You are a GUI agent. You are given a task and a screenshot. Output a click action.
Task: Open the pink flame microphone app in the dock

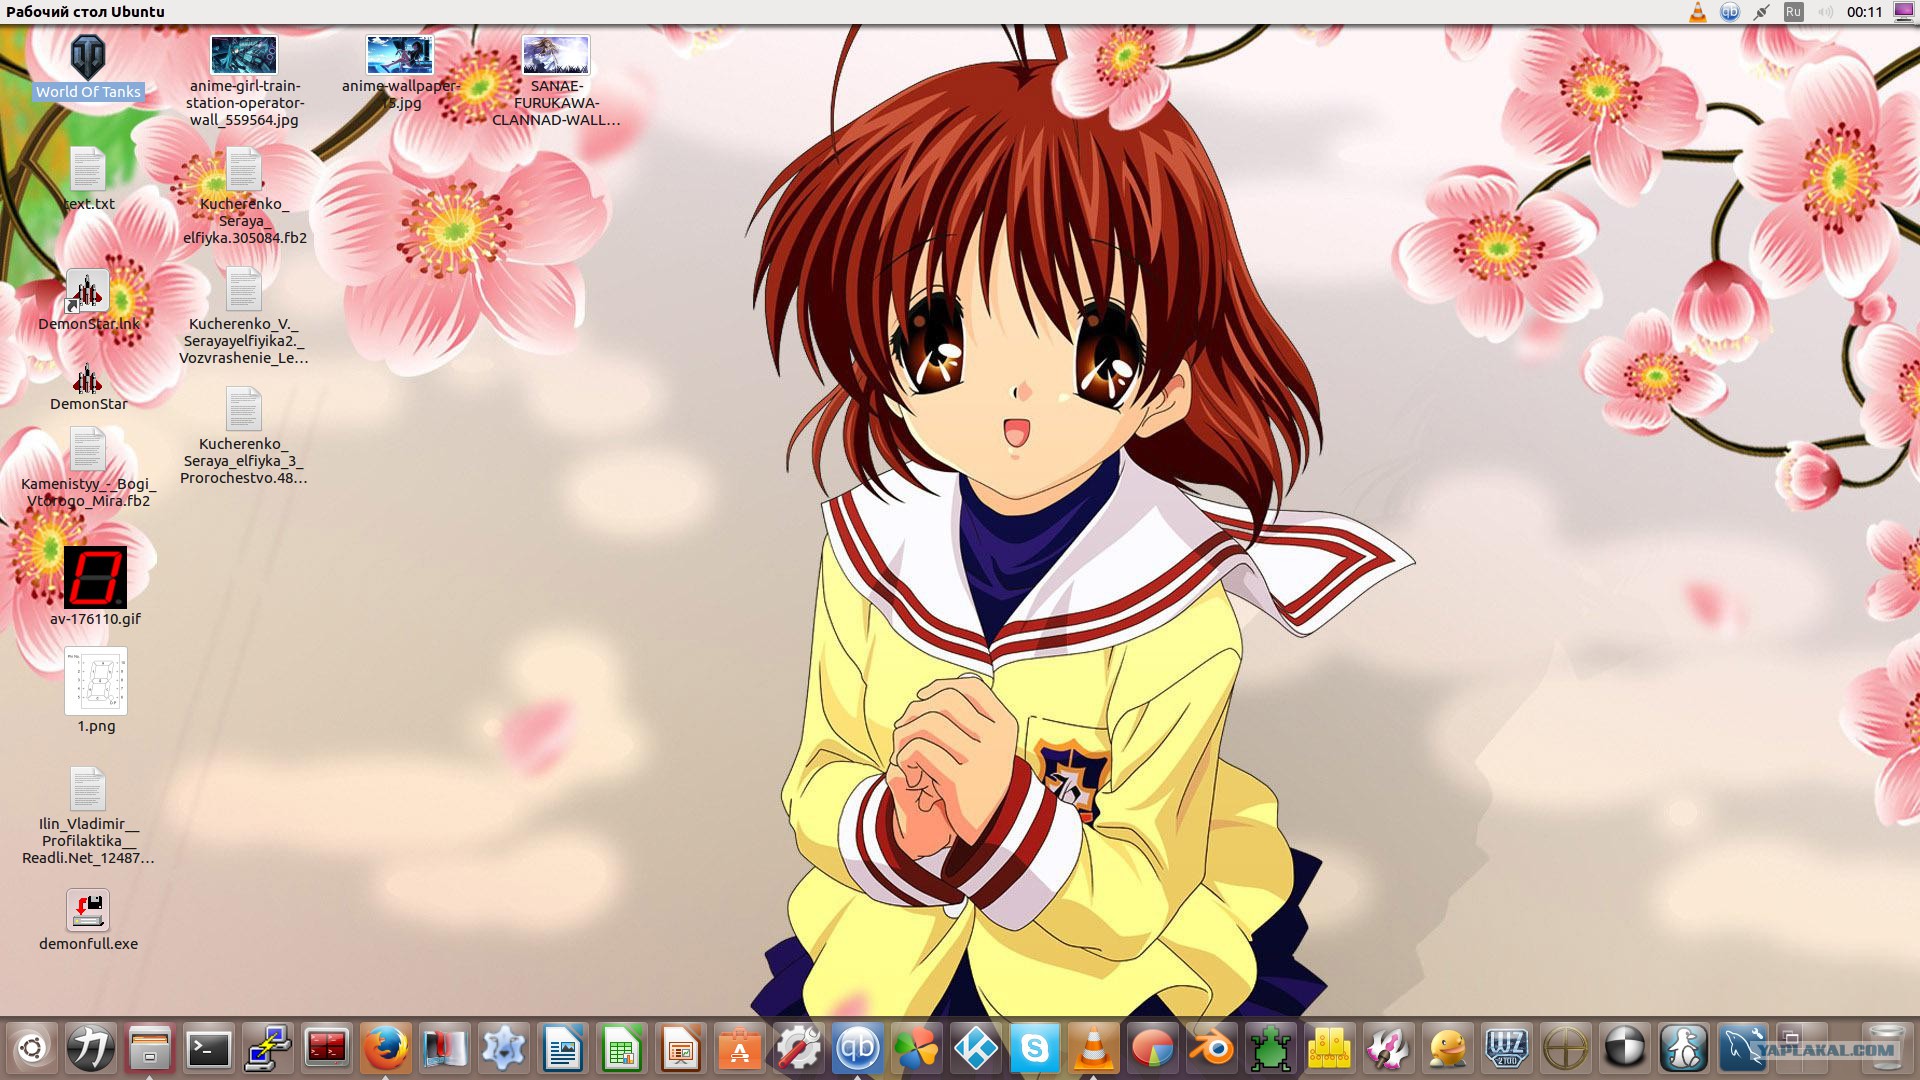point(1389,1049)
